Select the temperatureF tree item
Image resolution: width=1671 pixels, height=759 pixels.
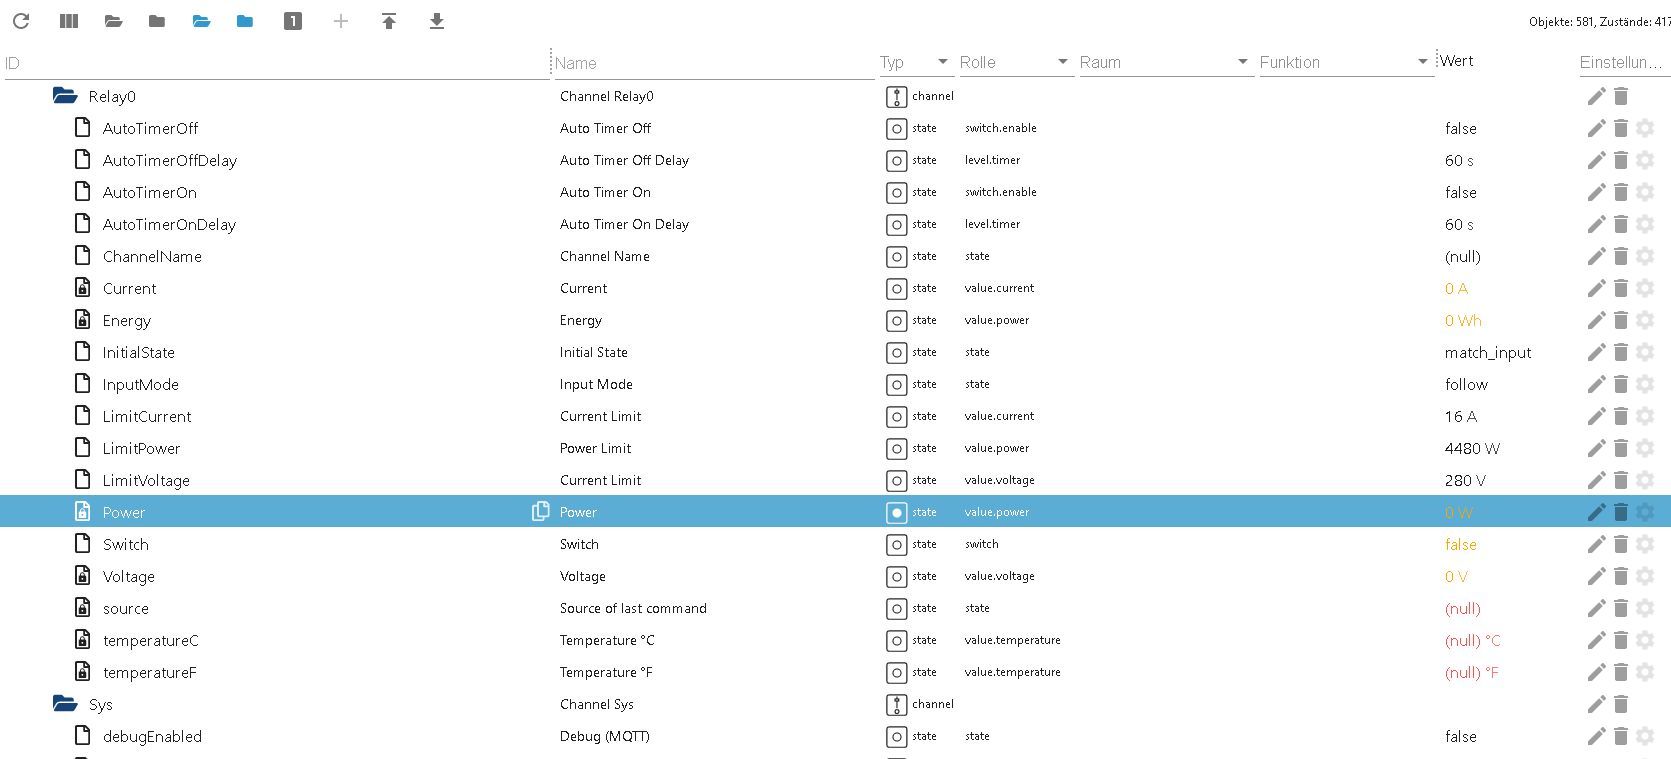click(x=149, y=672)
